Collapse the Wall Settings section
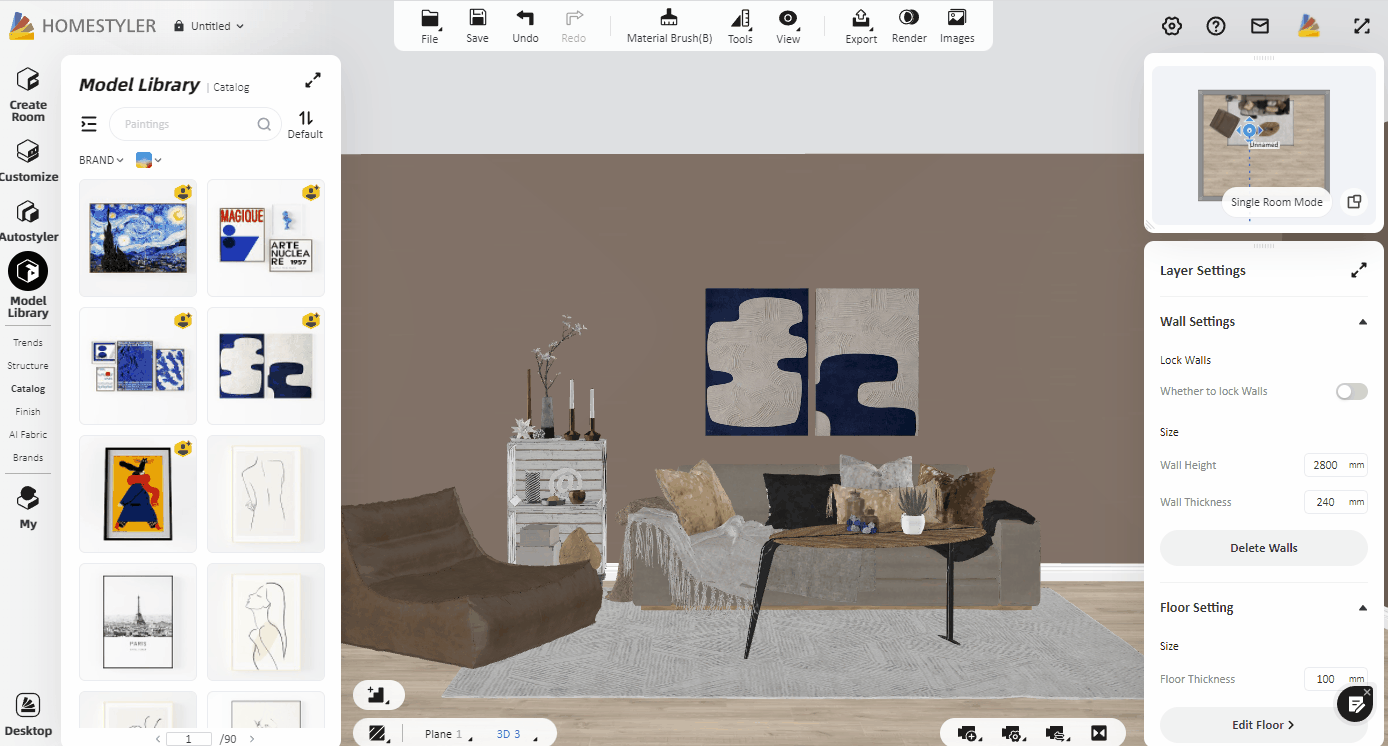Screen dimensions: 1388x746 coord(1362,322)
